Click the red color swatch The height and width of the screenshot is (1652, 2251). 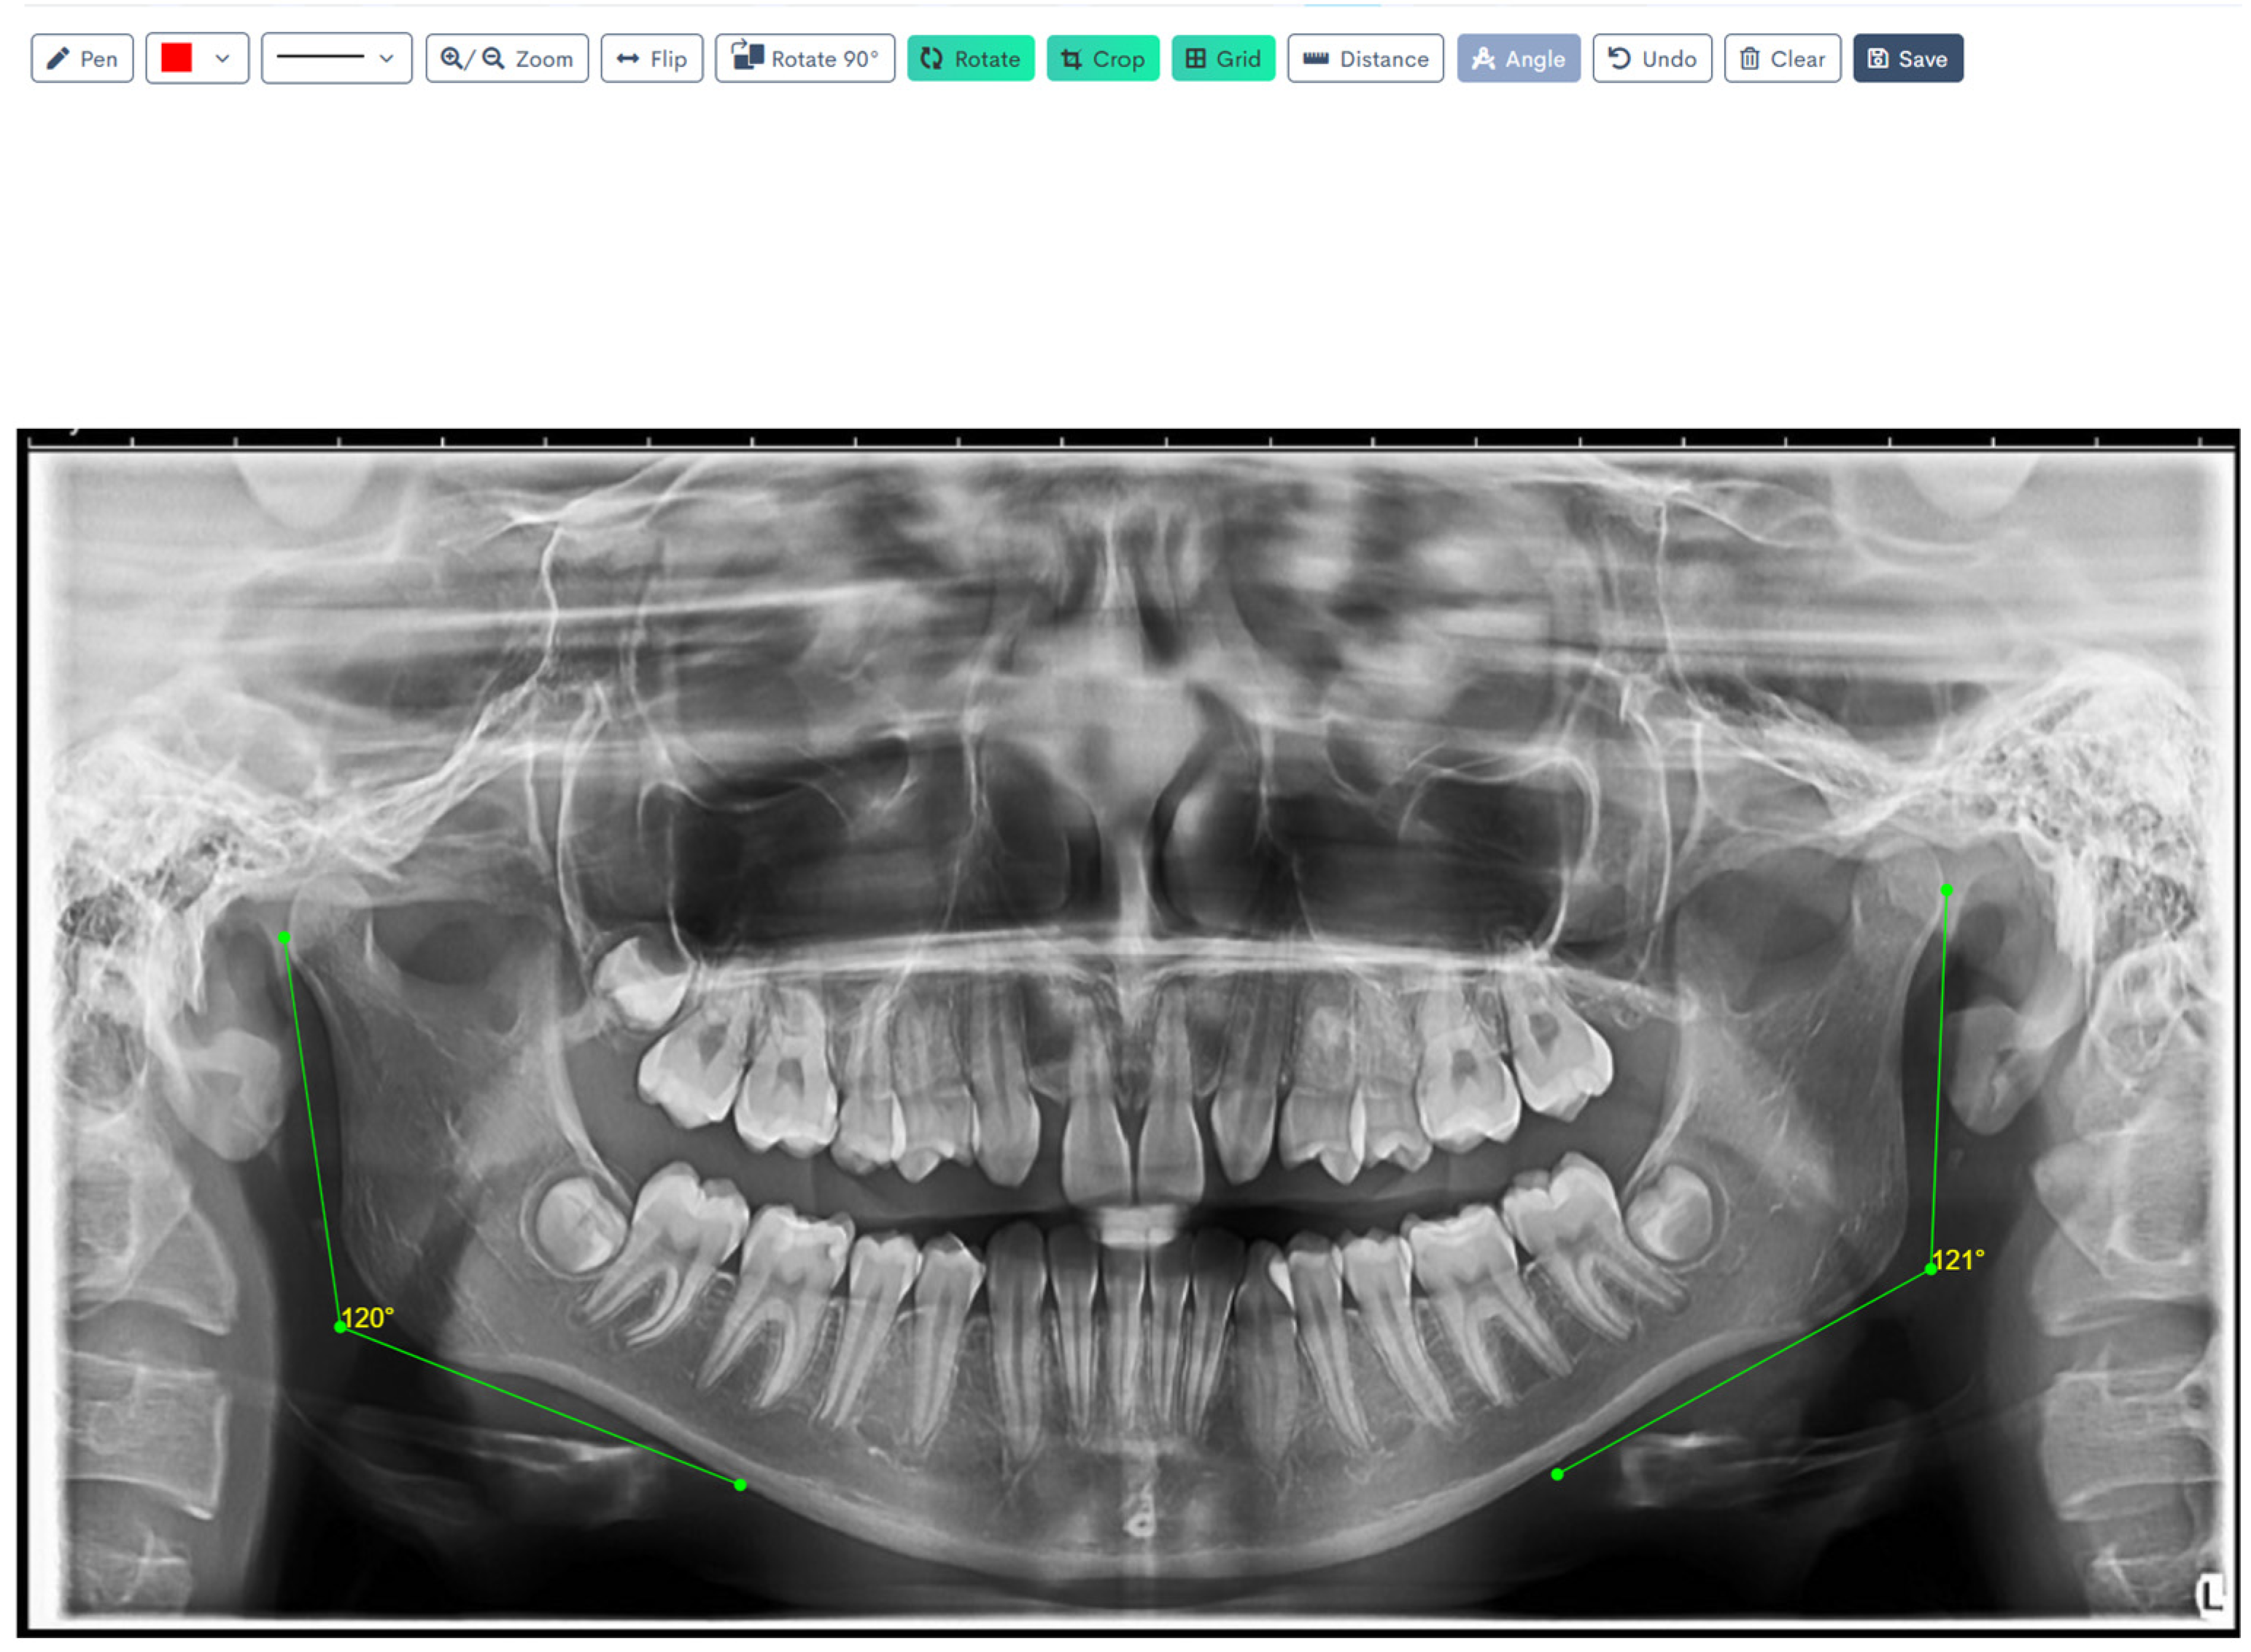(x=176, y=58)
